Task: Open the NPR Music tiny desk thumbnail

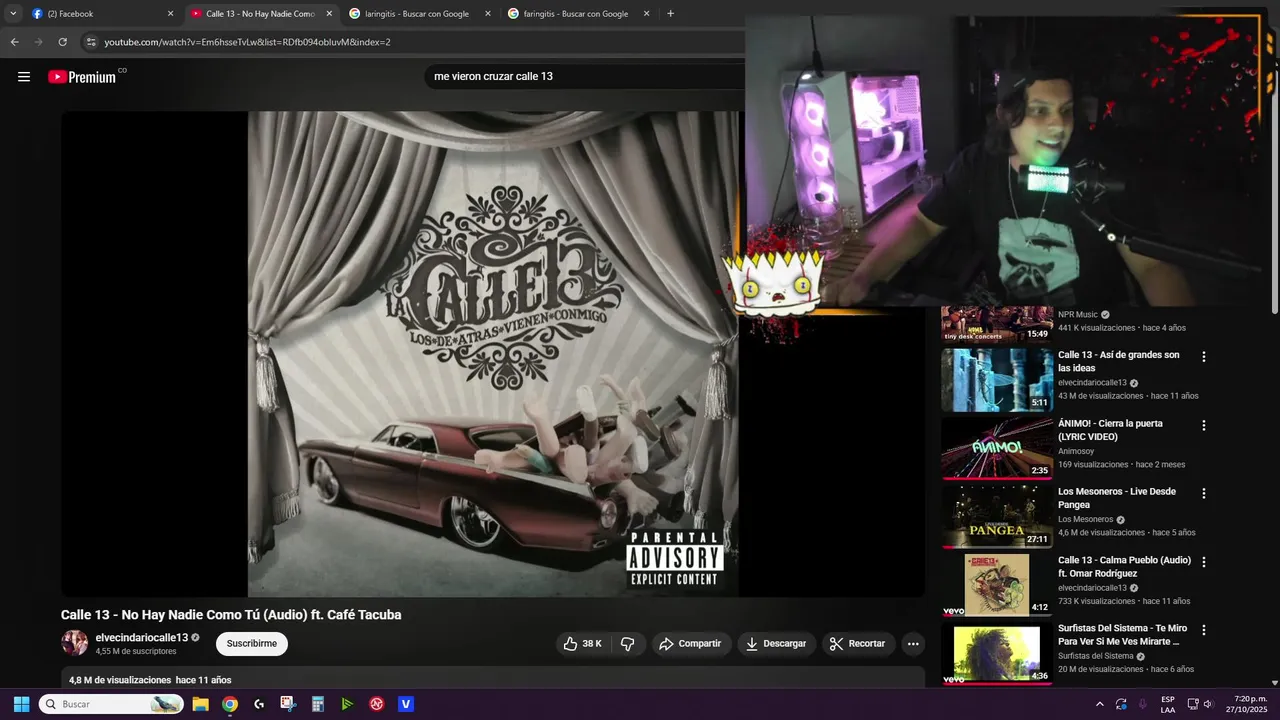Action: [997, 324]
